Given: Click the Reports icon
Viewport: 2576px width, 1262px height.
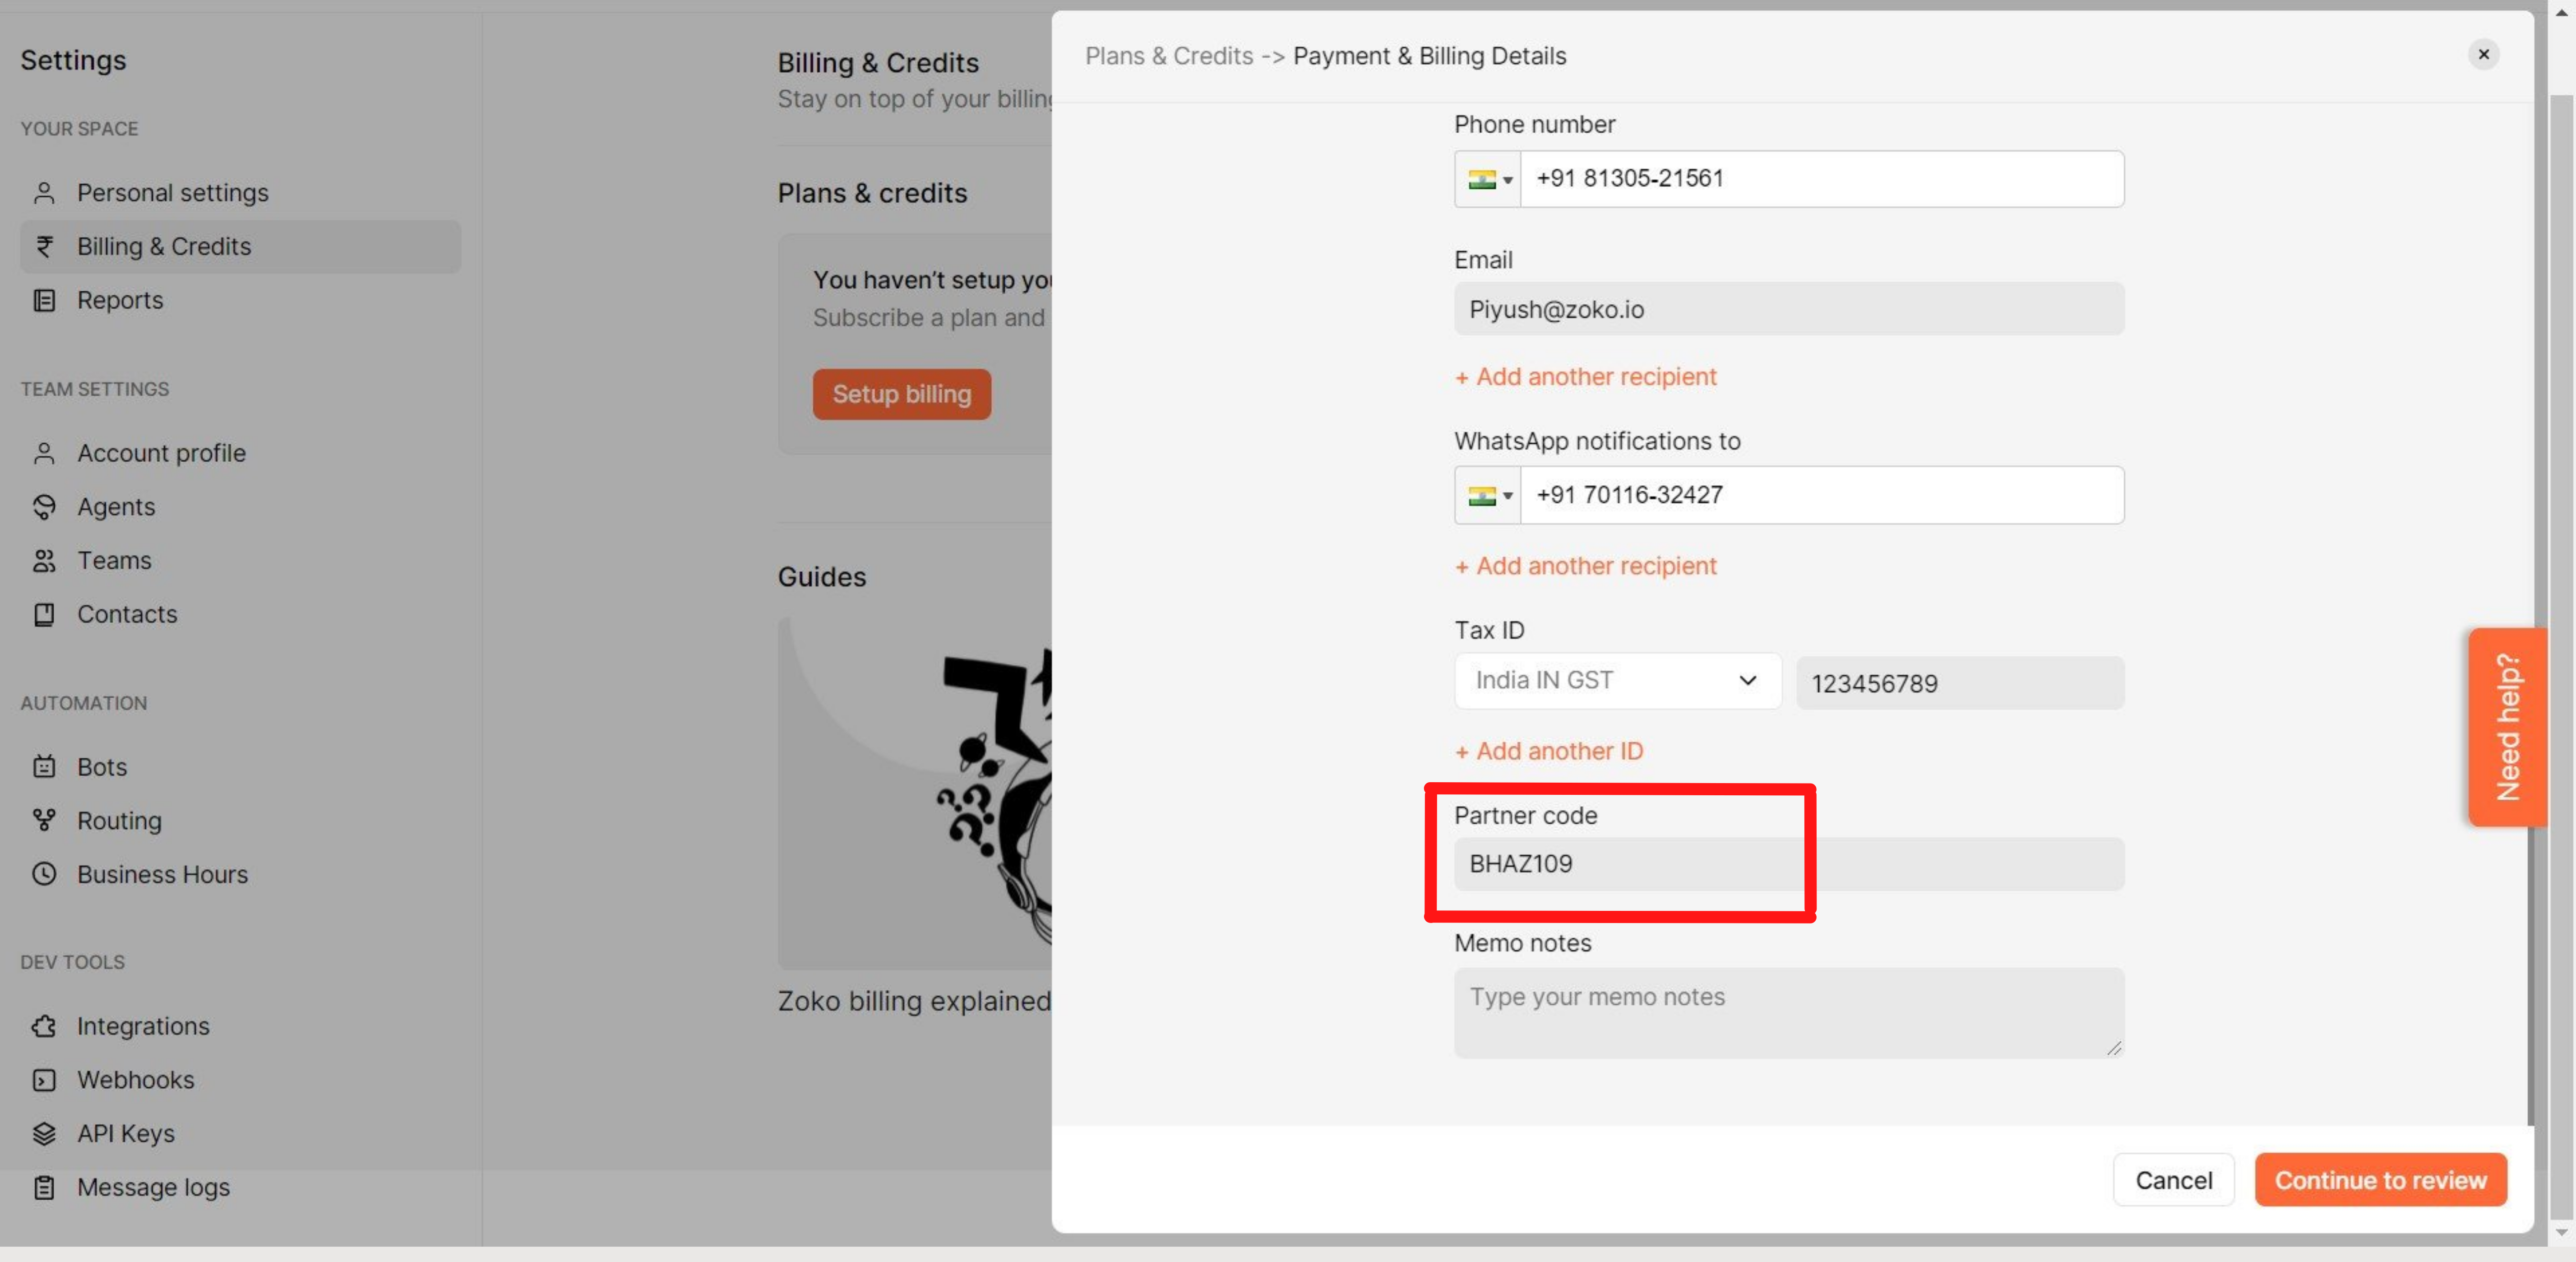Looking at the screenshot, I should (x=44, y=301).
